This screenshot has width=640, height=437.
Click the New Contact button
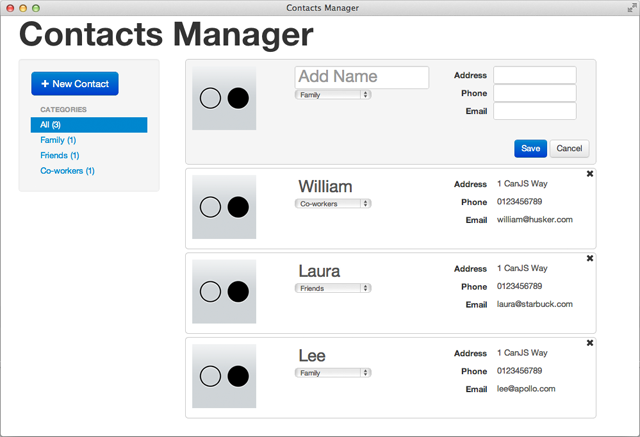coord(75,84)
